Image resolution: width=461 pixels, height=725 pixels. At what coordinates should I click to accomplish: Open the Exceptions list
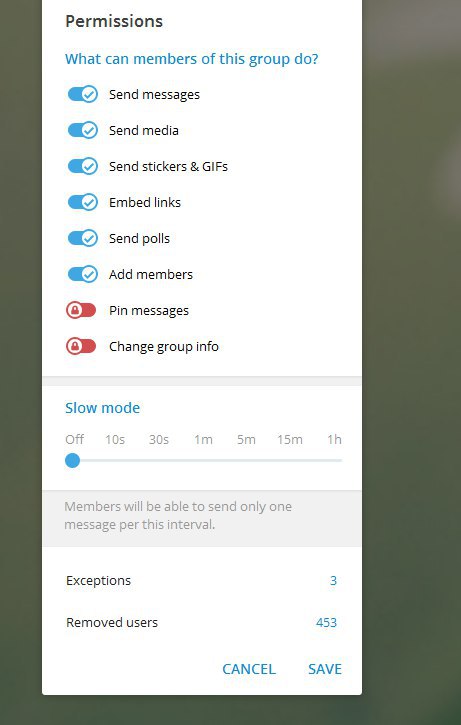coord(202,581)
